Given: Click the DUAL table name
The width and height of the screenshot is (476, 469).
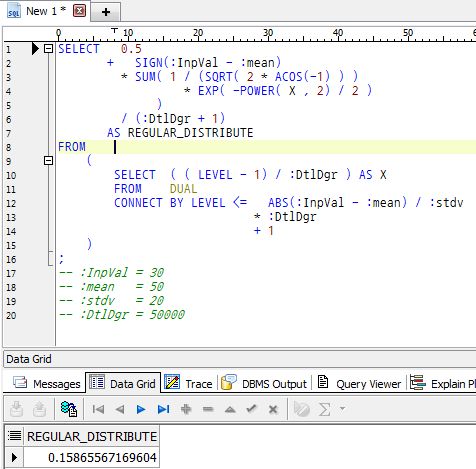Looking at the screenshot, I should click(183, 189).
